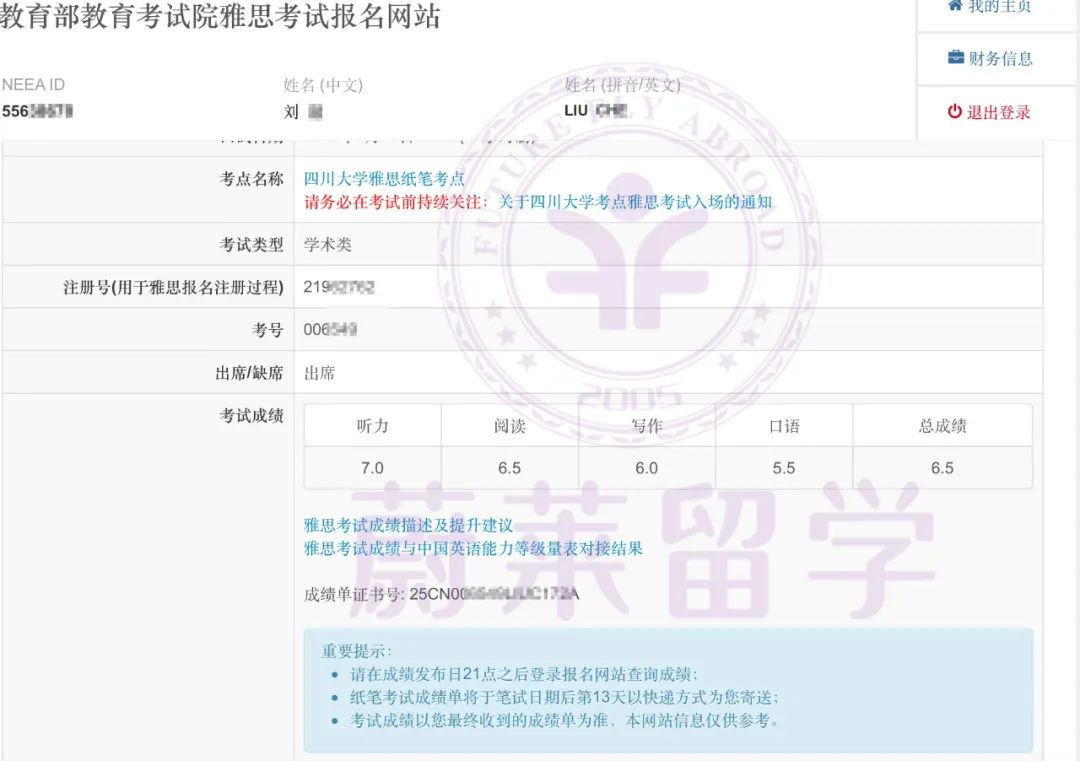The height and width of the screenshot is (761, 1080).
Task: Click the NEEA ID label
Action: (x=33, y=85)
